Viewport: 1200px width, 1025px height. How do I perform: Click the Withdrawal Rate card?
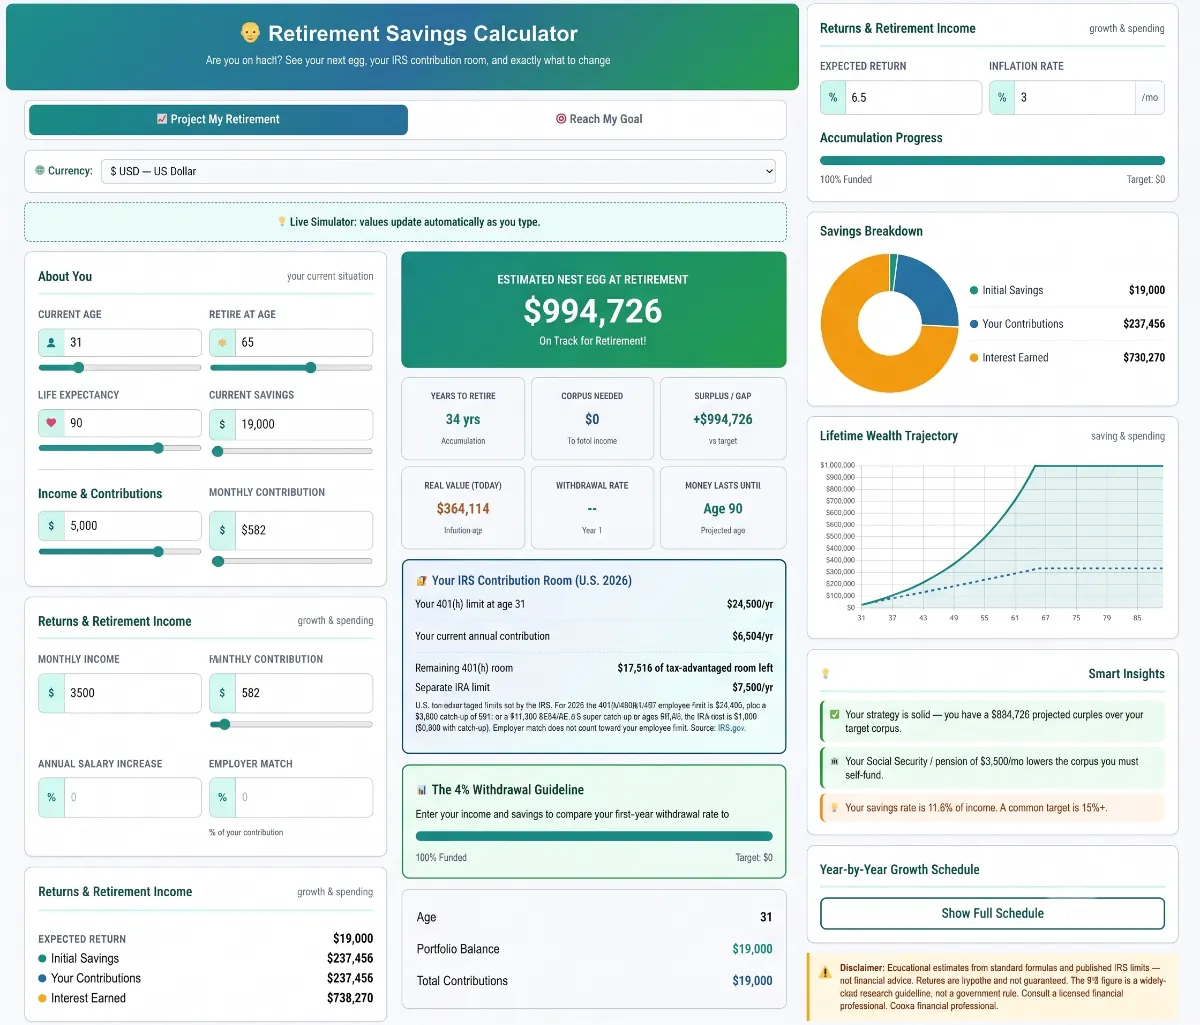coord(592,508)
